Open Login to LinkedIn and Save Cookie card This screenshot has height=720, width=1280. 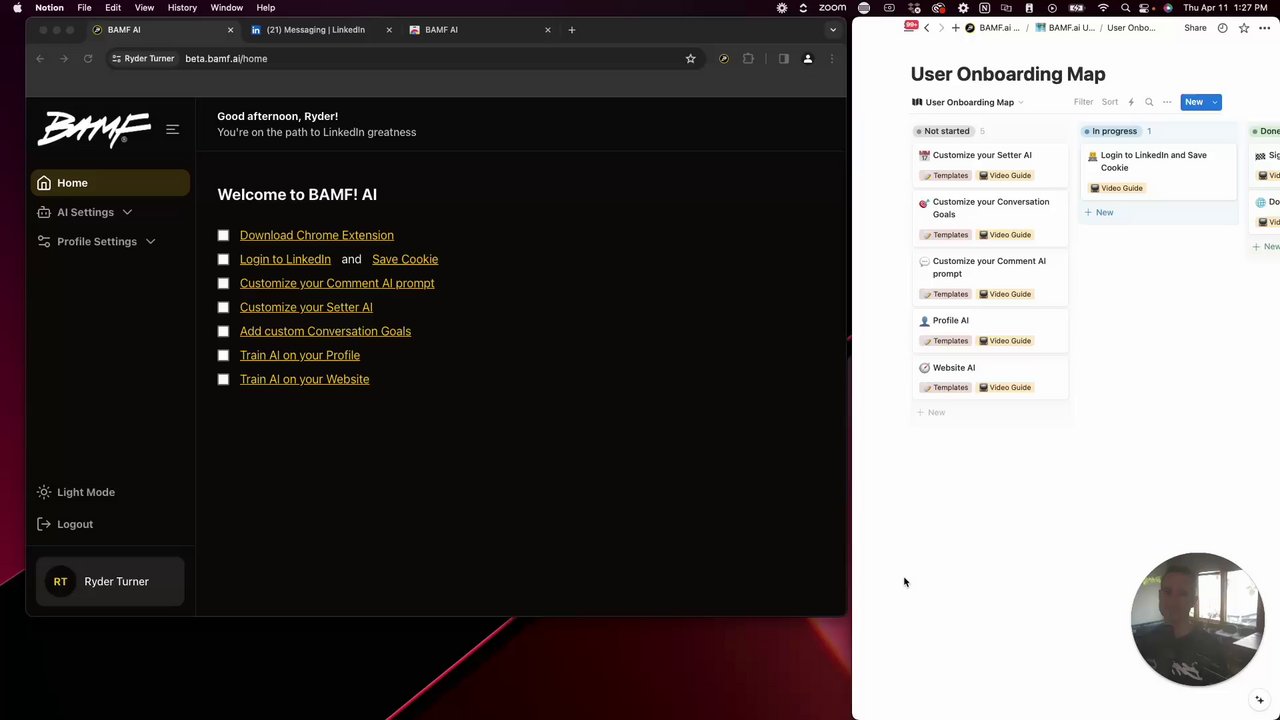[1158, 171]
